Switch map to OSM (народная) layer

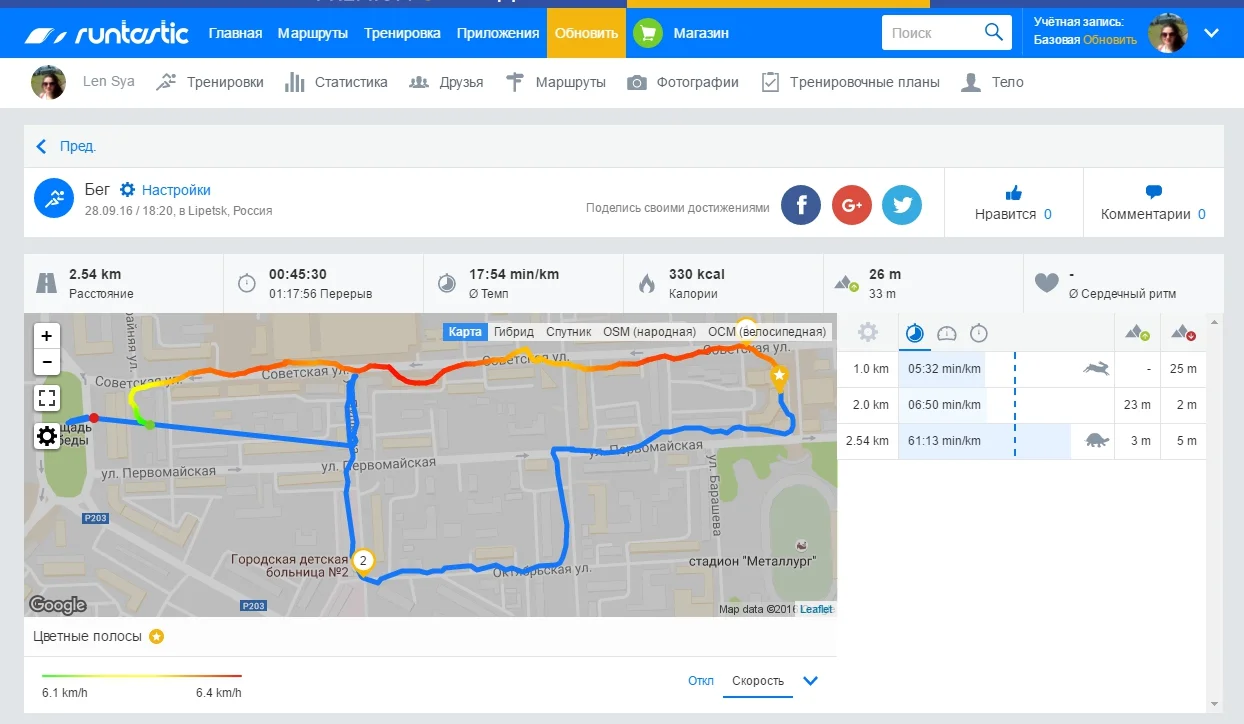click(649, 332)
